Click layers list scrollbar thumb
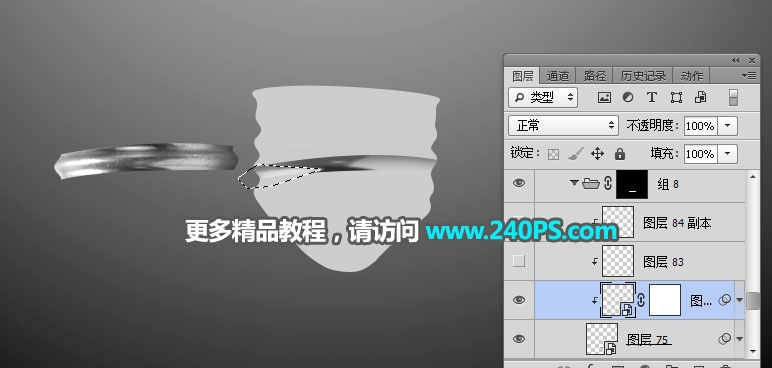Viewport: 772px width, 368px height. 753,301
